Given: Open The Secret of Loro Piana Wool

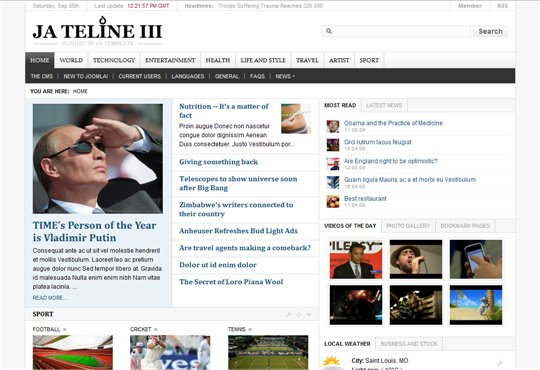Looking at the screenshot, I should (x=231, y=282).
